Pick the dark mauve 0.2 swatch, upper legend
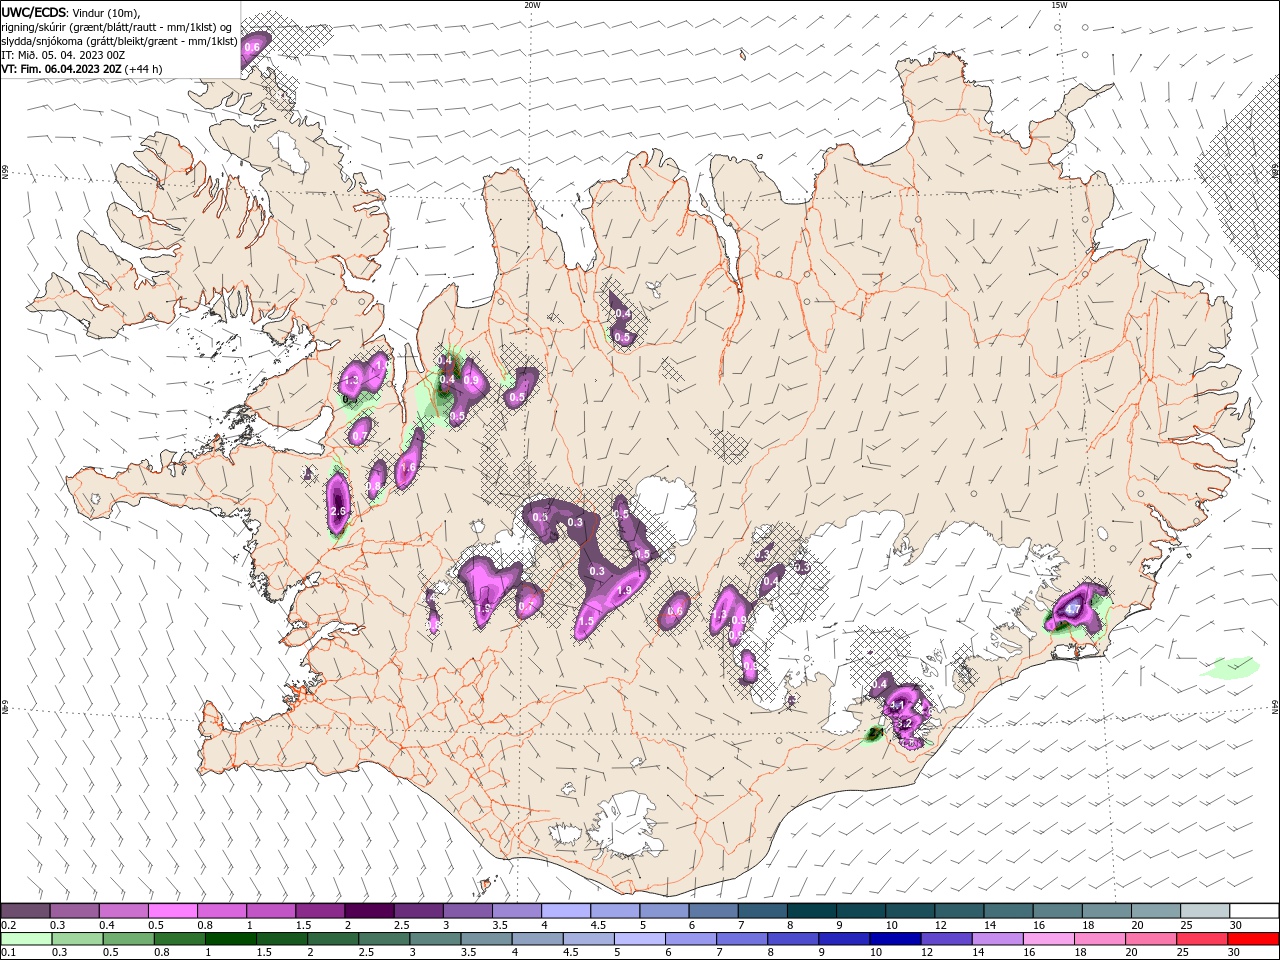 tap(26, 911)
